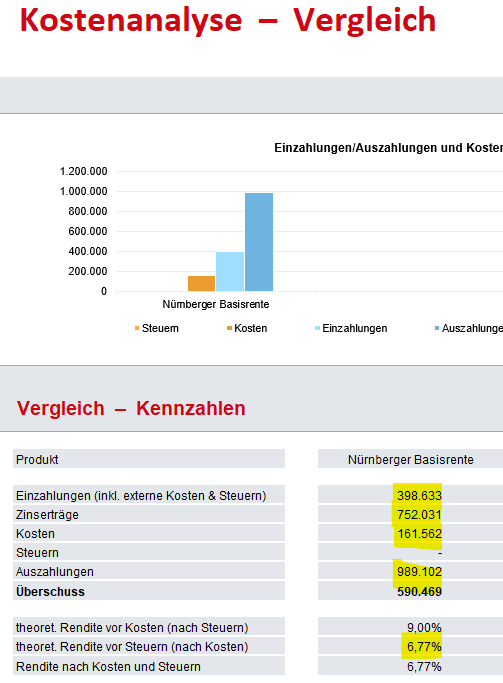Select the value 9,00%
Viewport: 503px width, 683px height.
[424, 628]
